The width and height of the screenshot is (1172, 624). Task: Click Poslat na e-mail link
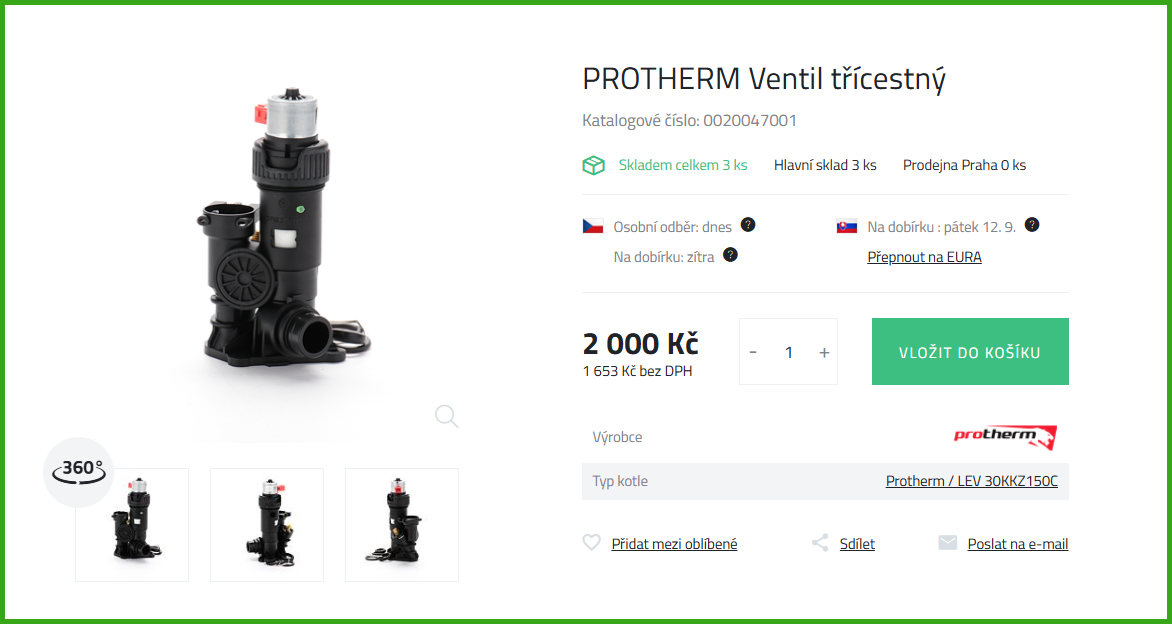[1018, 544]
